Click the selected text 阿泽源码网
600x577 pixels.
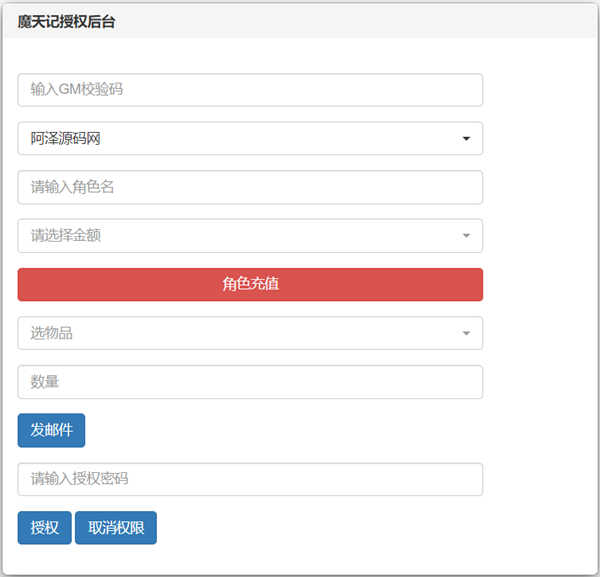pos(66,139)
